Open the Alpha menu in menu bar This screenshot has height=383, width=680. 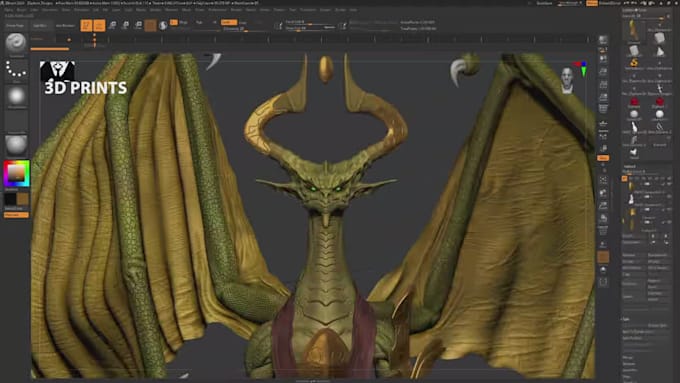pyautogui.click(x=8, y=10)
